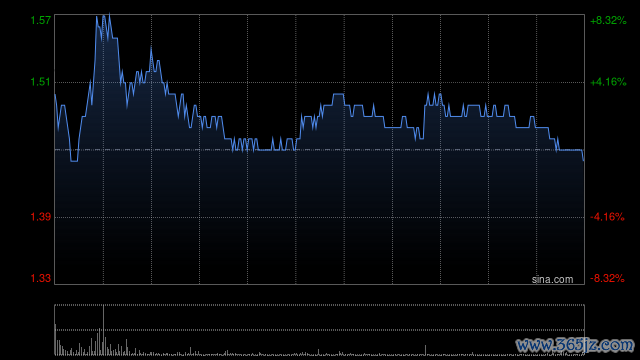Image resolution: width=640 pixels, height=360 pixels.
Task: Click the sina.com source label
Action: pyautogui.click(x=552, y=280)
